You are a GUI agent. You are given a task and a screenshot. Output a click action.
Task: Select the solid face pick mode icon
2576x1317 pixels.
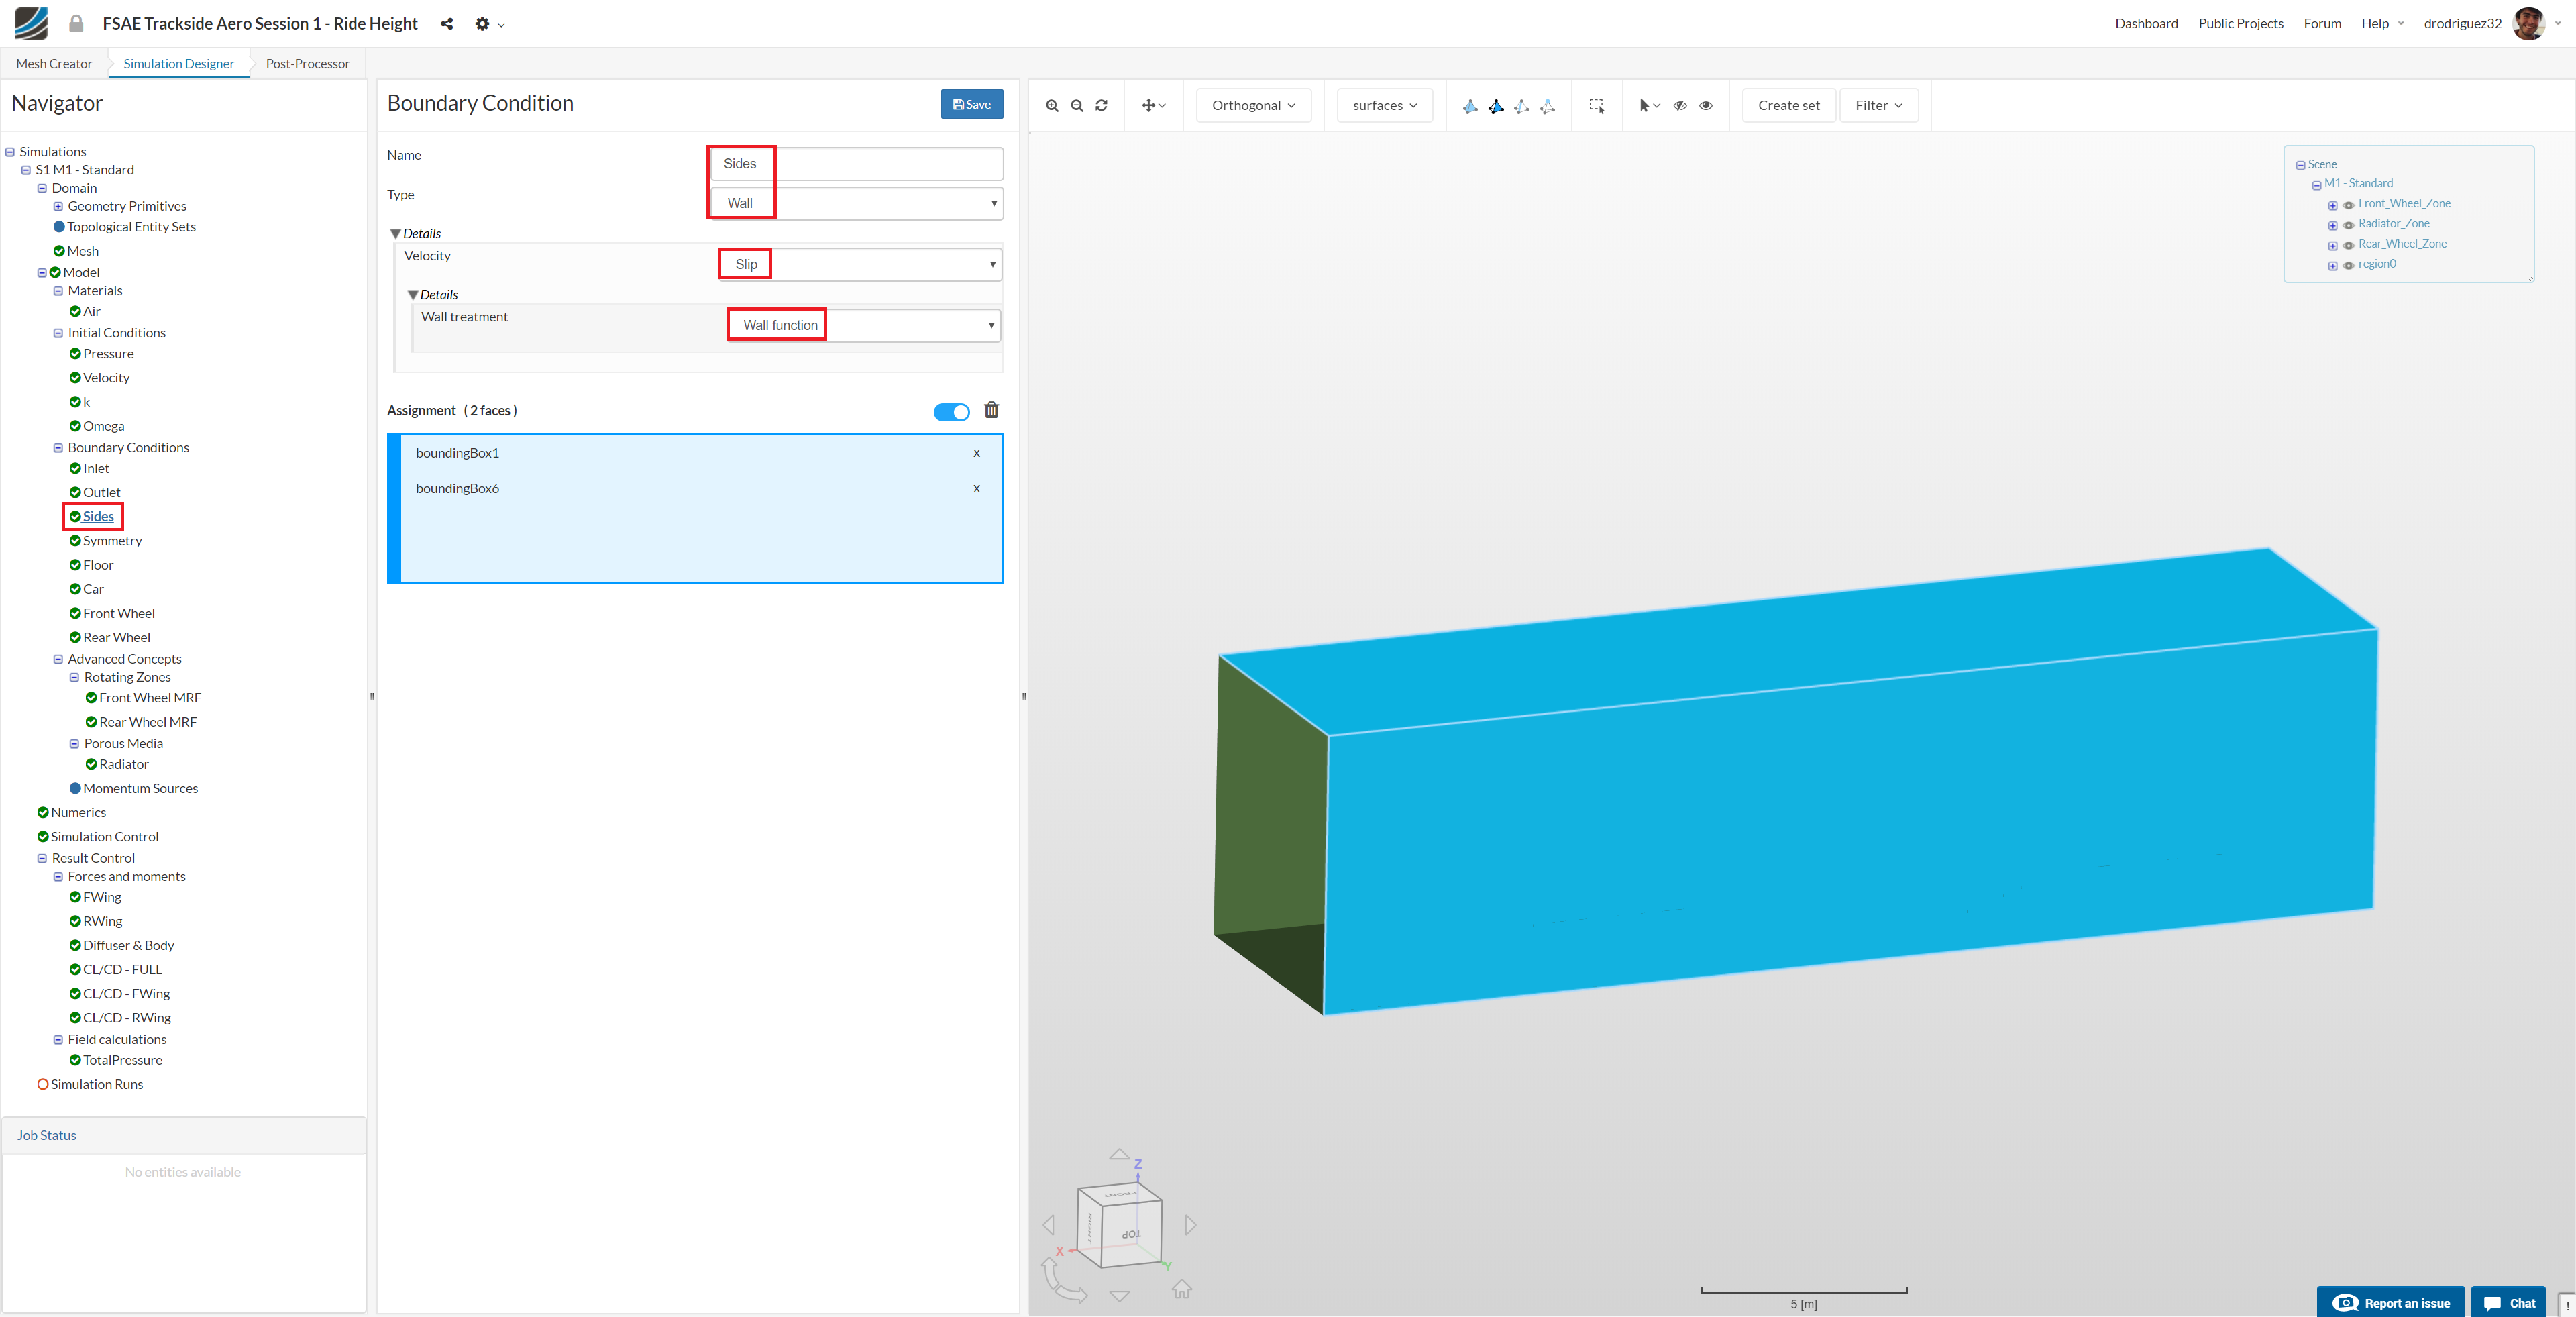[x=1495, y=106]
